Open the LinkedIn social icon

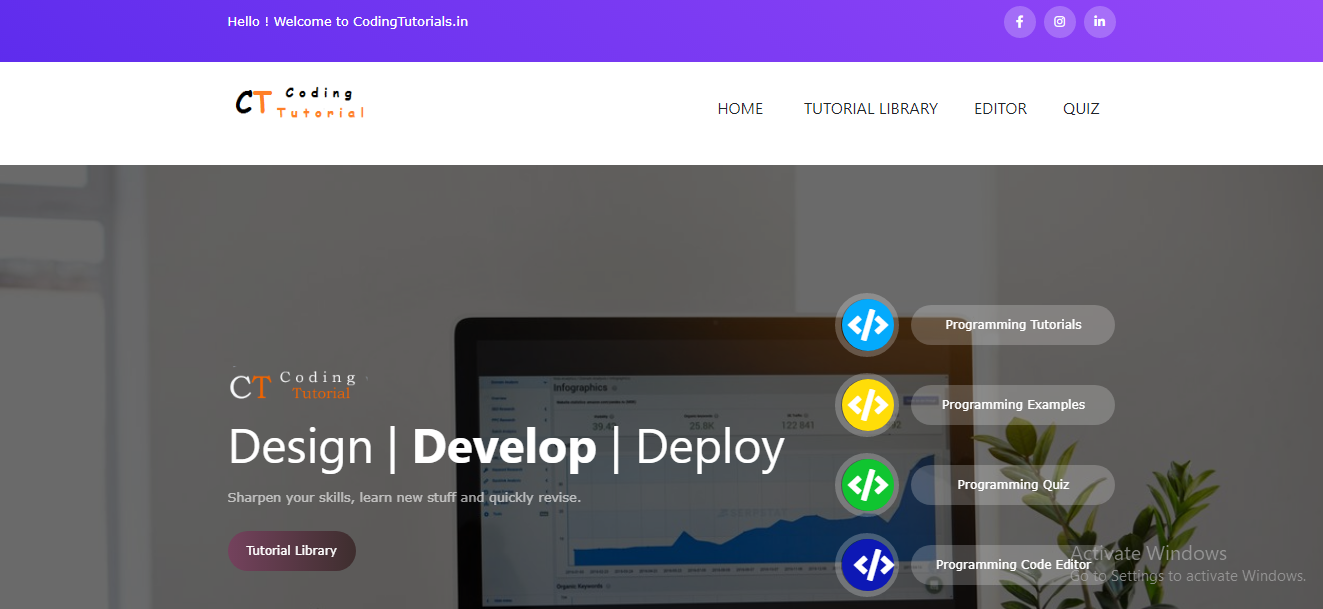1099,22
